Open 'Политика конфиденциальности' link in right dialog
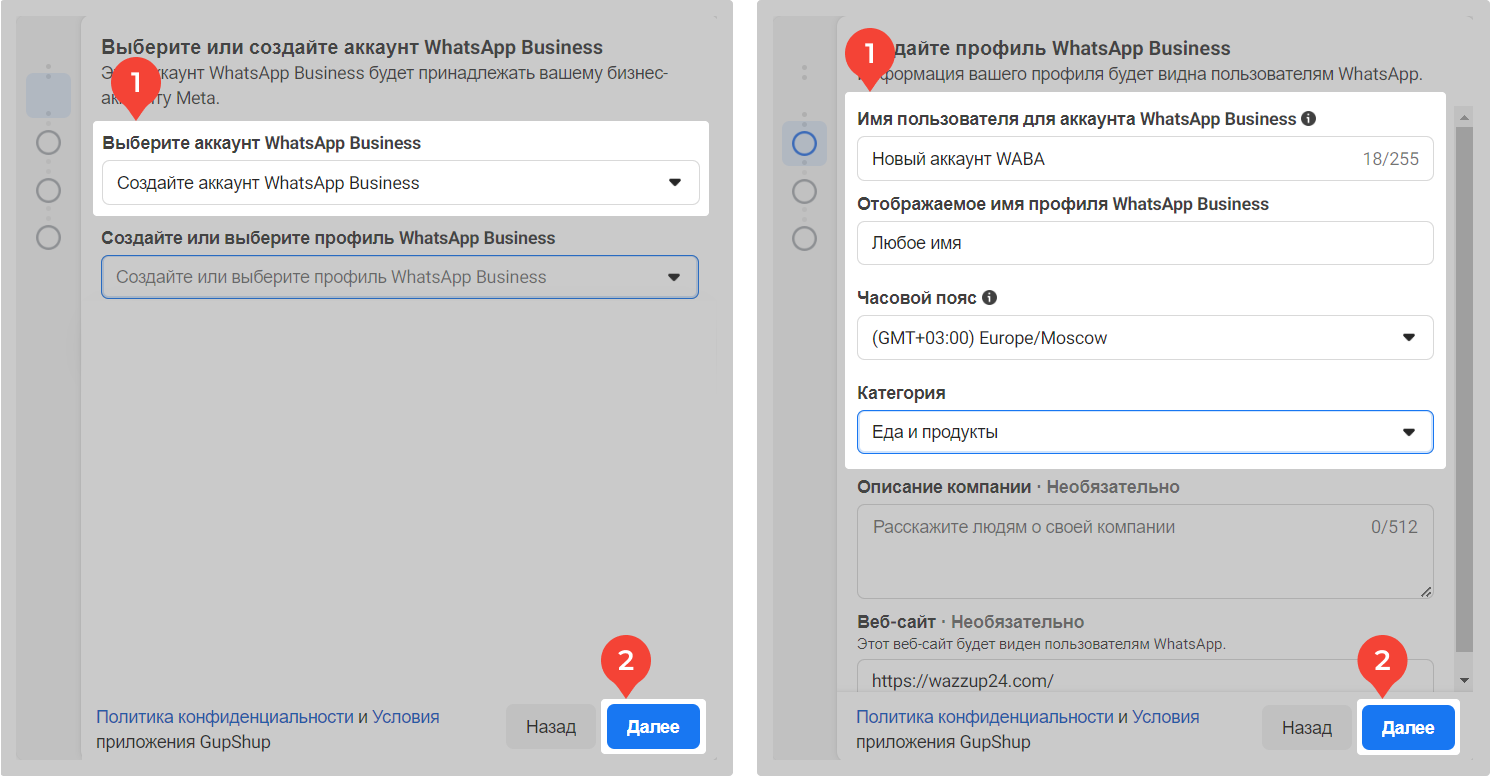The width and height of the screenshot is (1490, 776). (985, 717)
